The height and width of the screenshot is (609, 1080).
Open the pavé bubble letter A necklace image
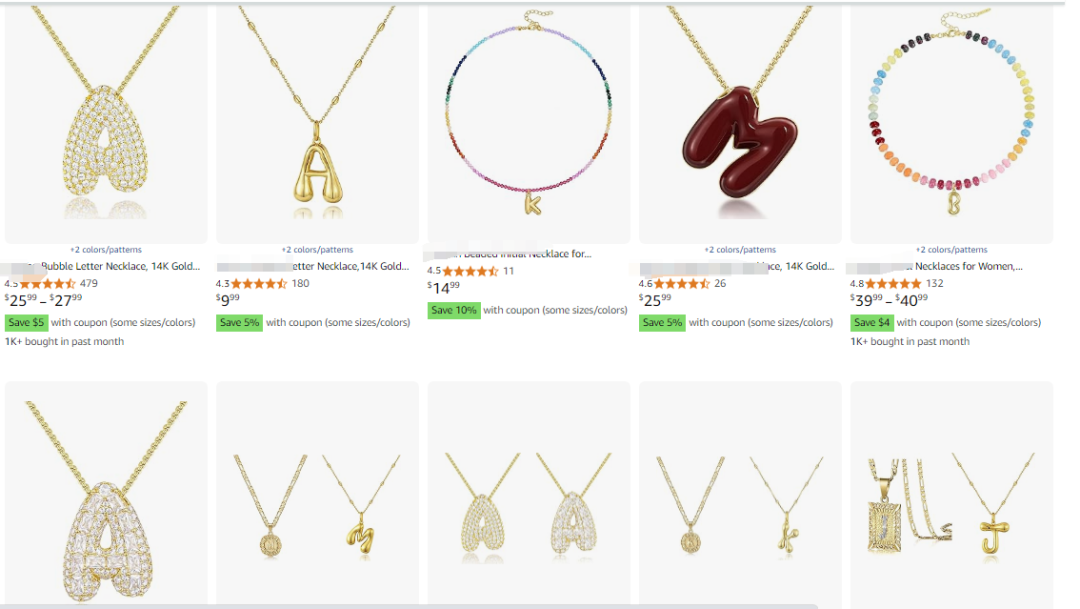(106, 123)
